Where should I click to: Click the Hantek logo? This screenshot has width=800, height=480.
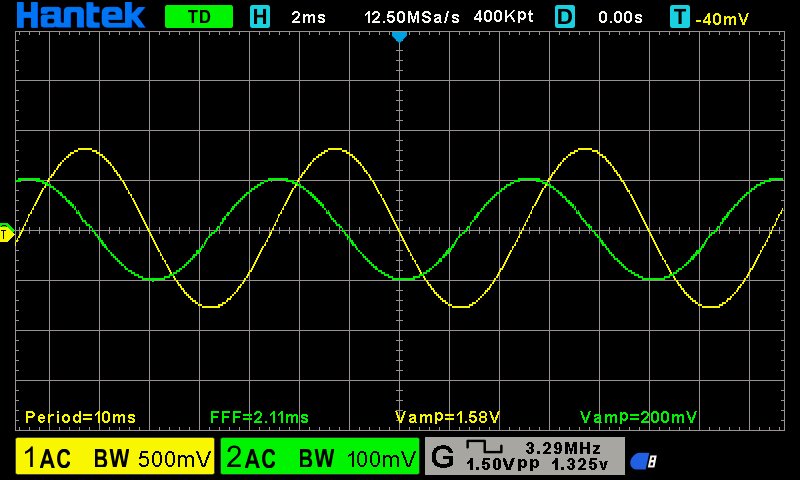81,15
